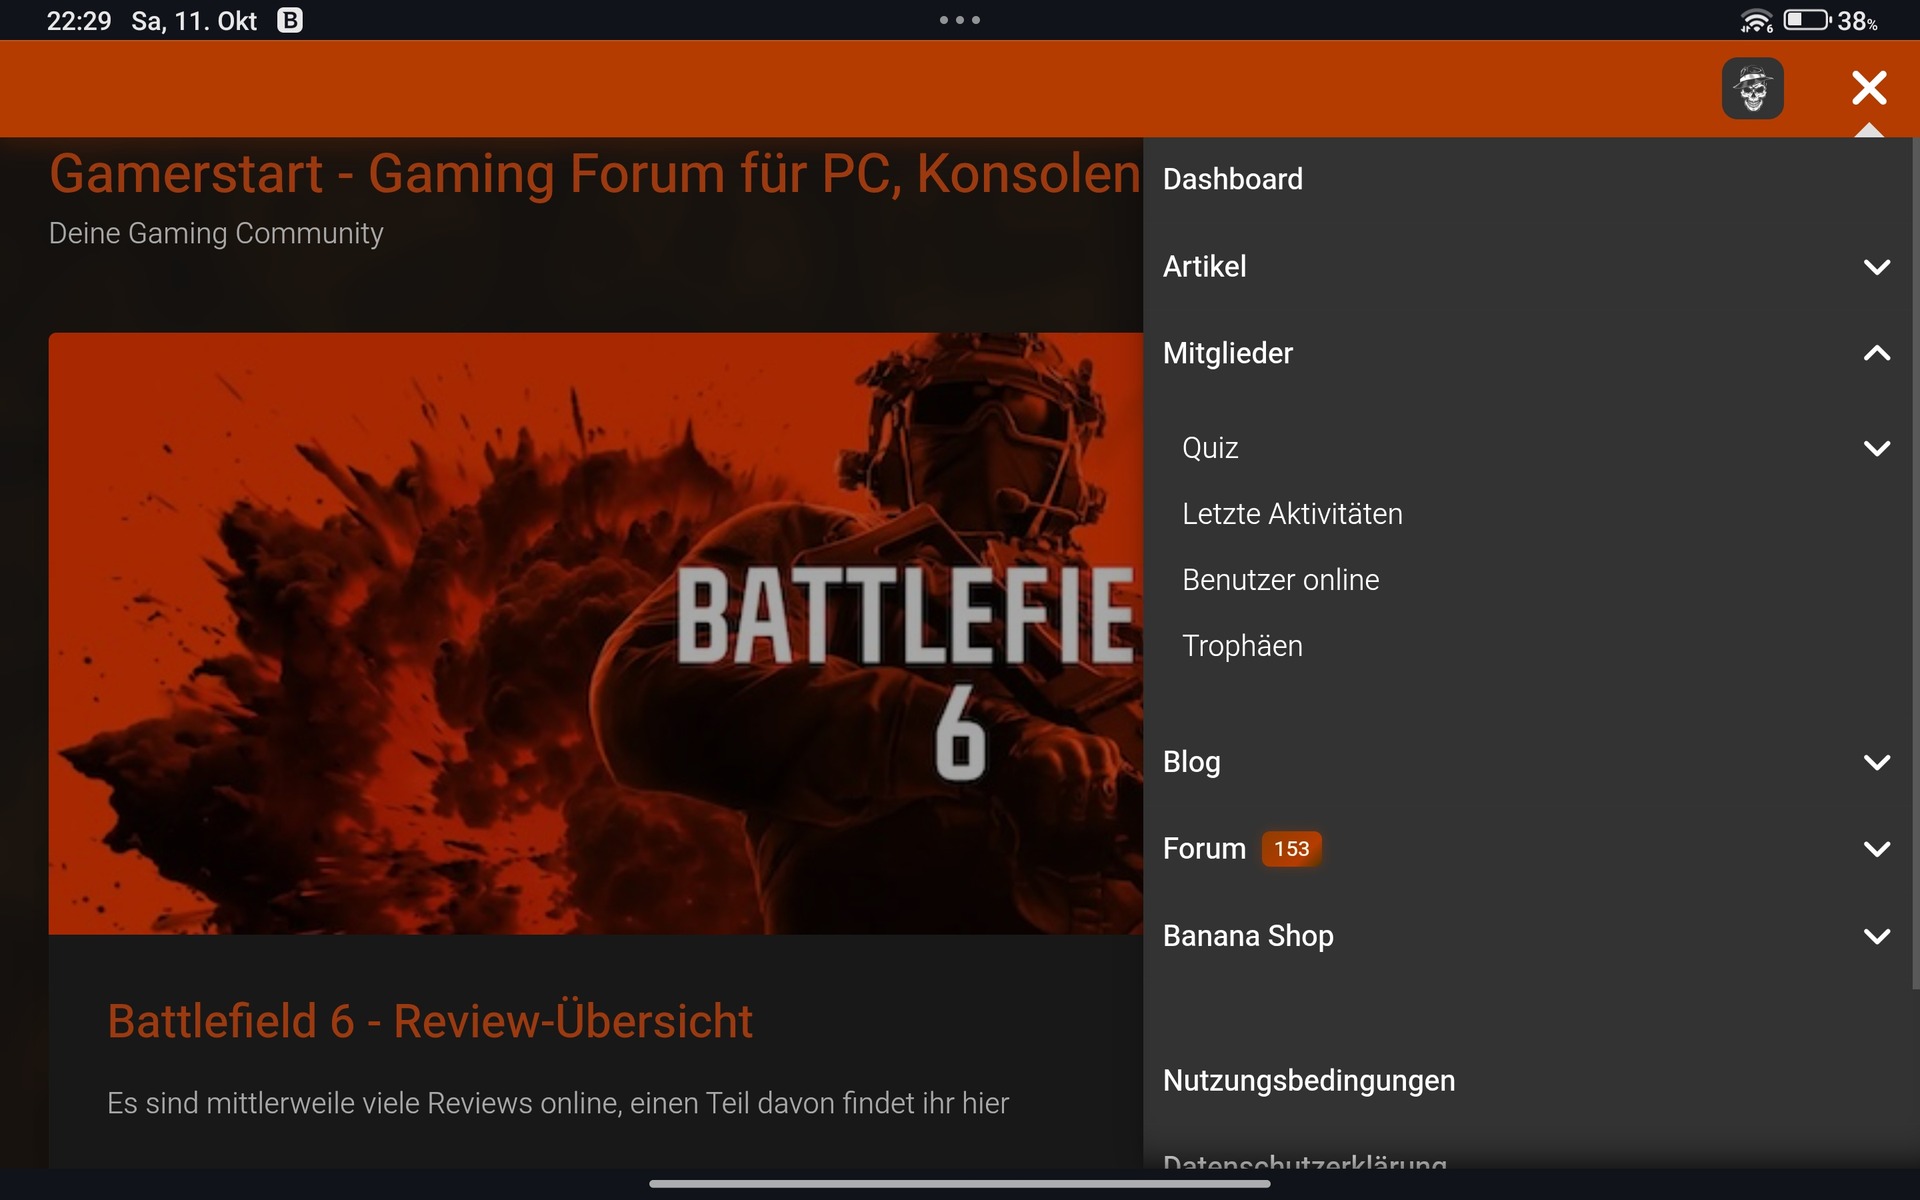
Task: Open Battlefield 6 - Review-Übersicht article title
Action: (x=430, y=1021)
